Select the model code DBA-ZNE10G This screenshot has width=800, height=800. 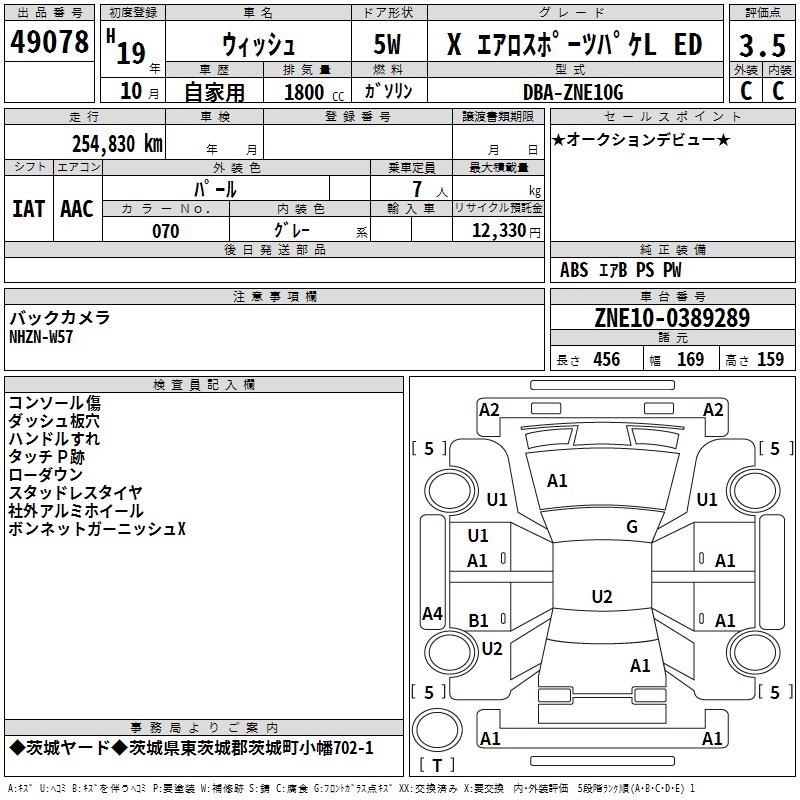click(573, 92)
